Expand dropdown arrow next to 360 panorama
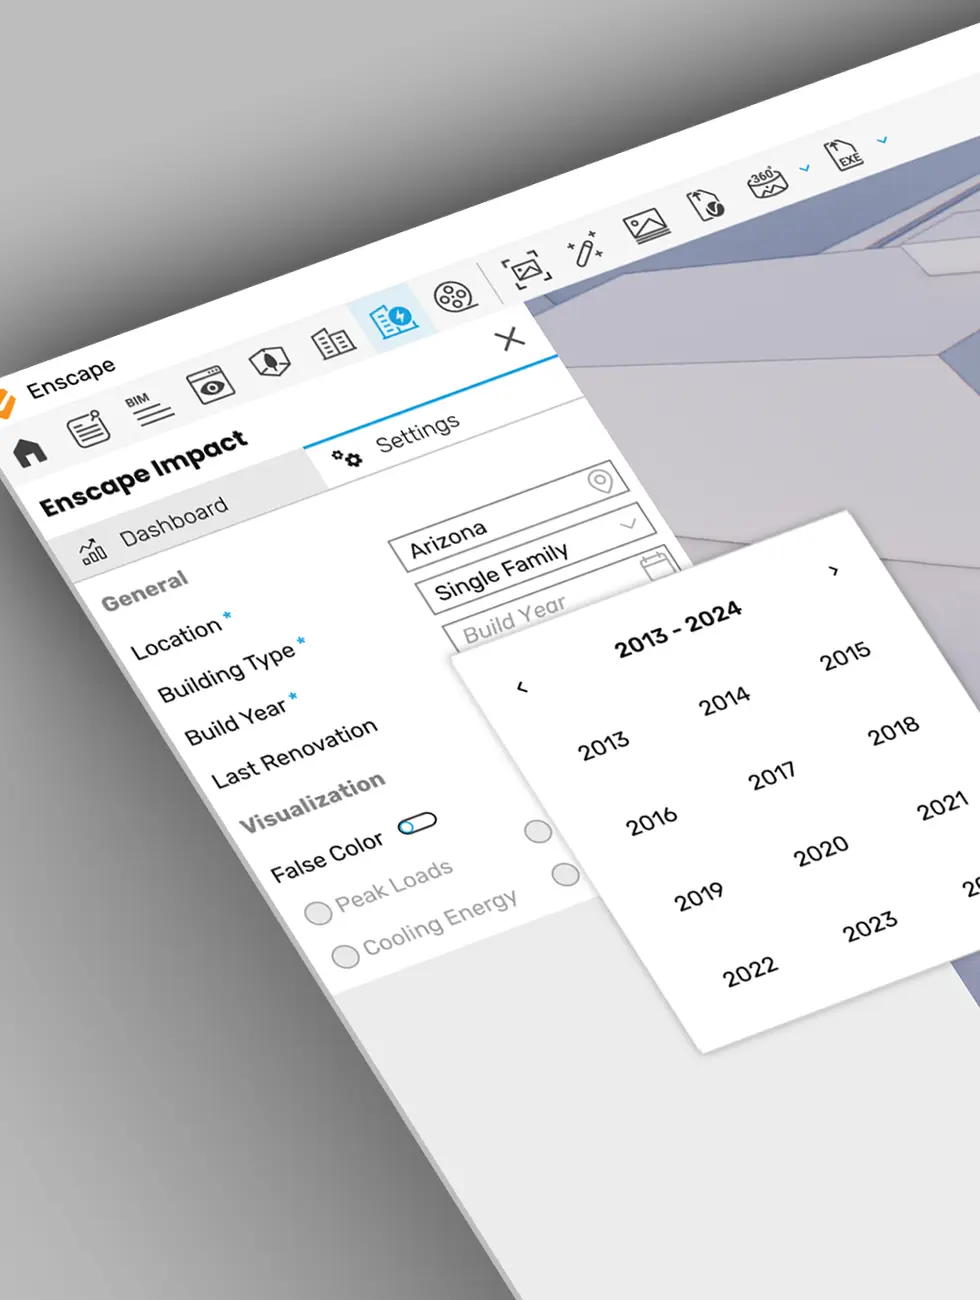This screenshot has height=1300, width=980. 804,168
